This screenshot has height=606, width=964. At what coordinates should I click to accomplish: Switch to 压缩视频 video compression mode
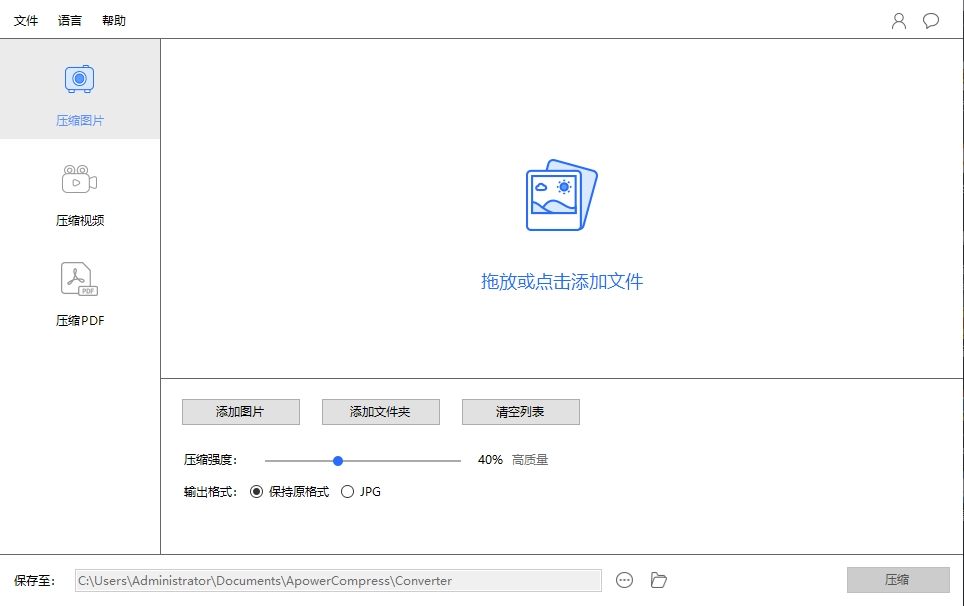coord(78,182)
